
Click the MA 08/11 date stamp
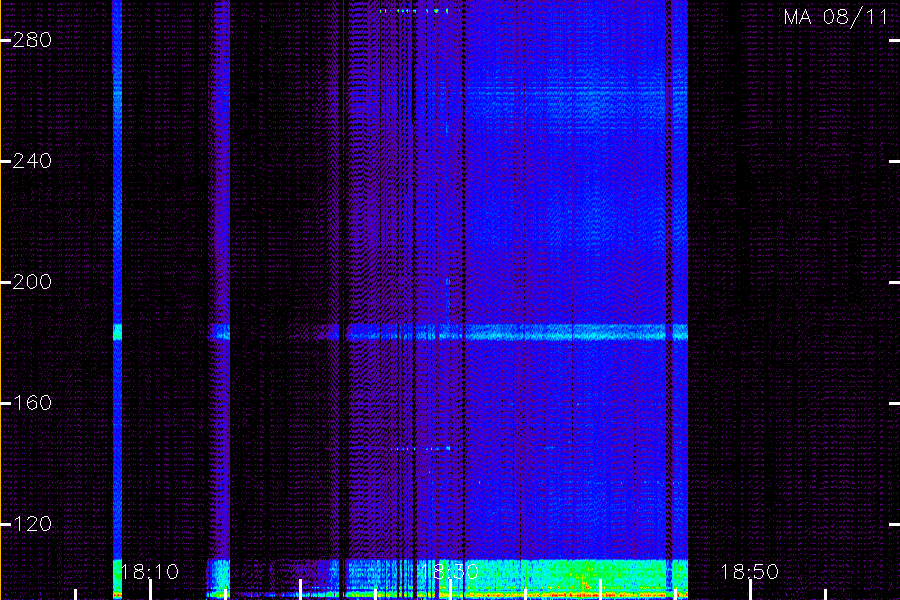tap(836, 17)
